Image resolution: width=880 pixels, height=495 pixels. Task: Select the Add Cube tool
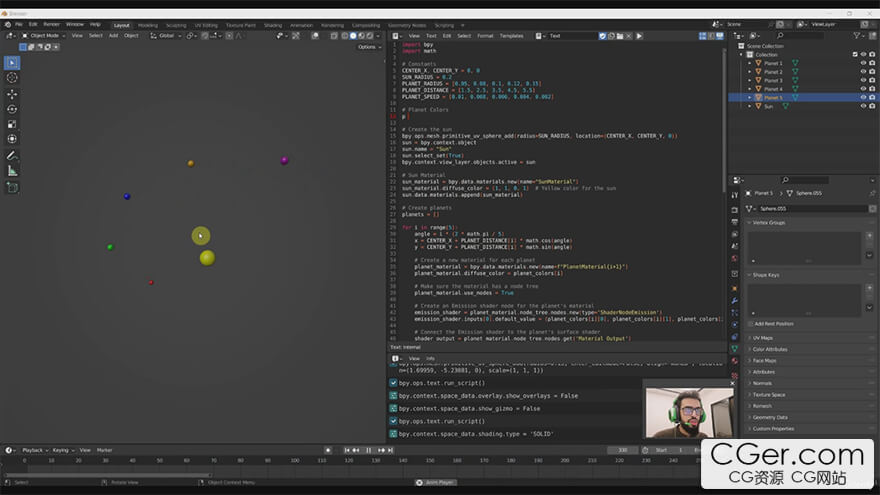12,187
